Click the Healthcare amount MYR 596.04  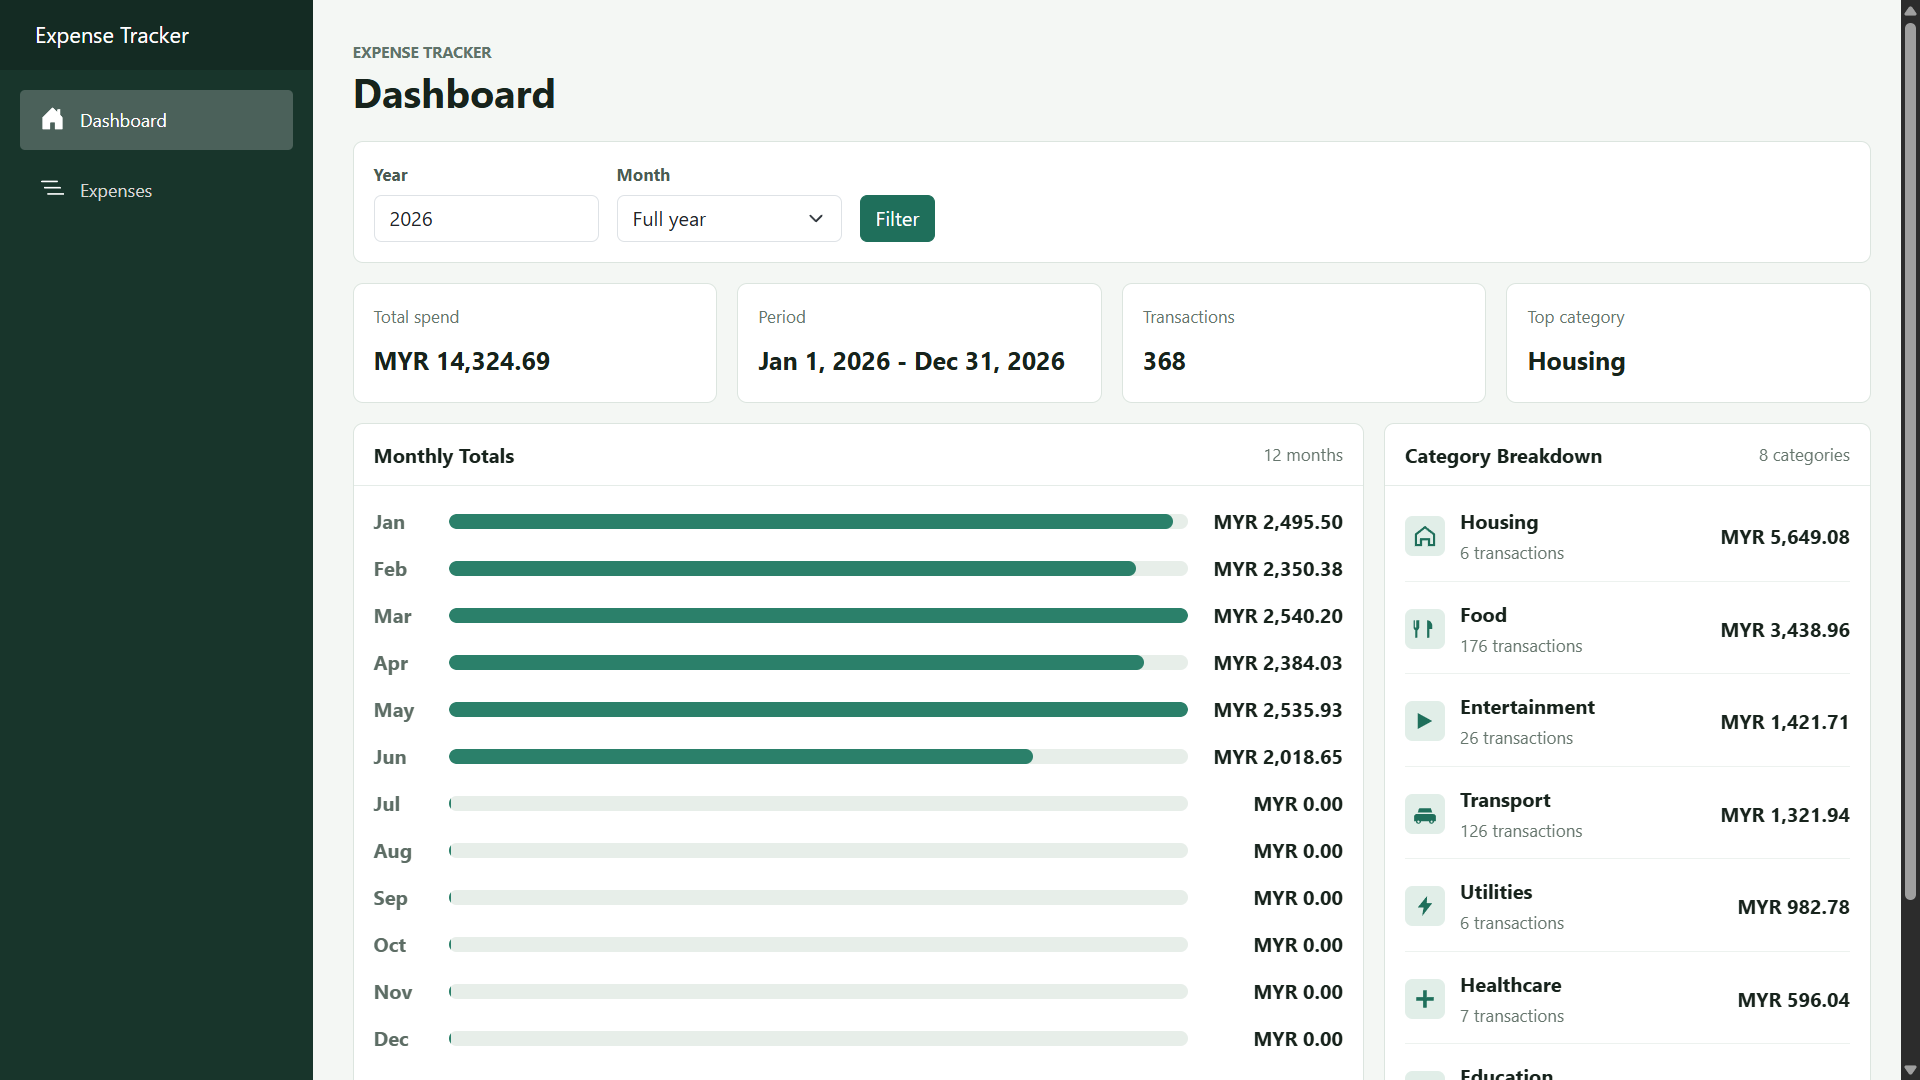1793,1000
